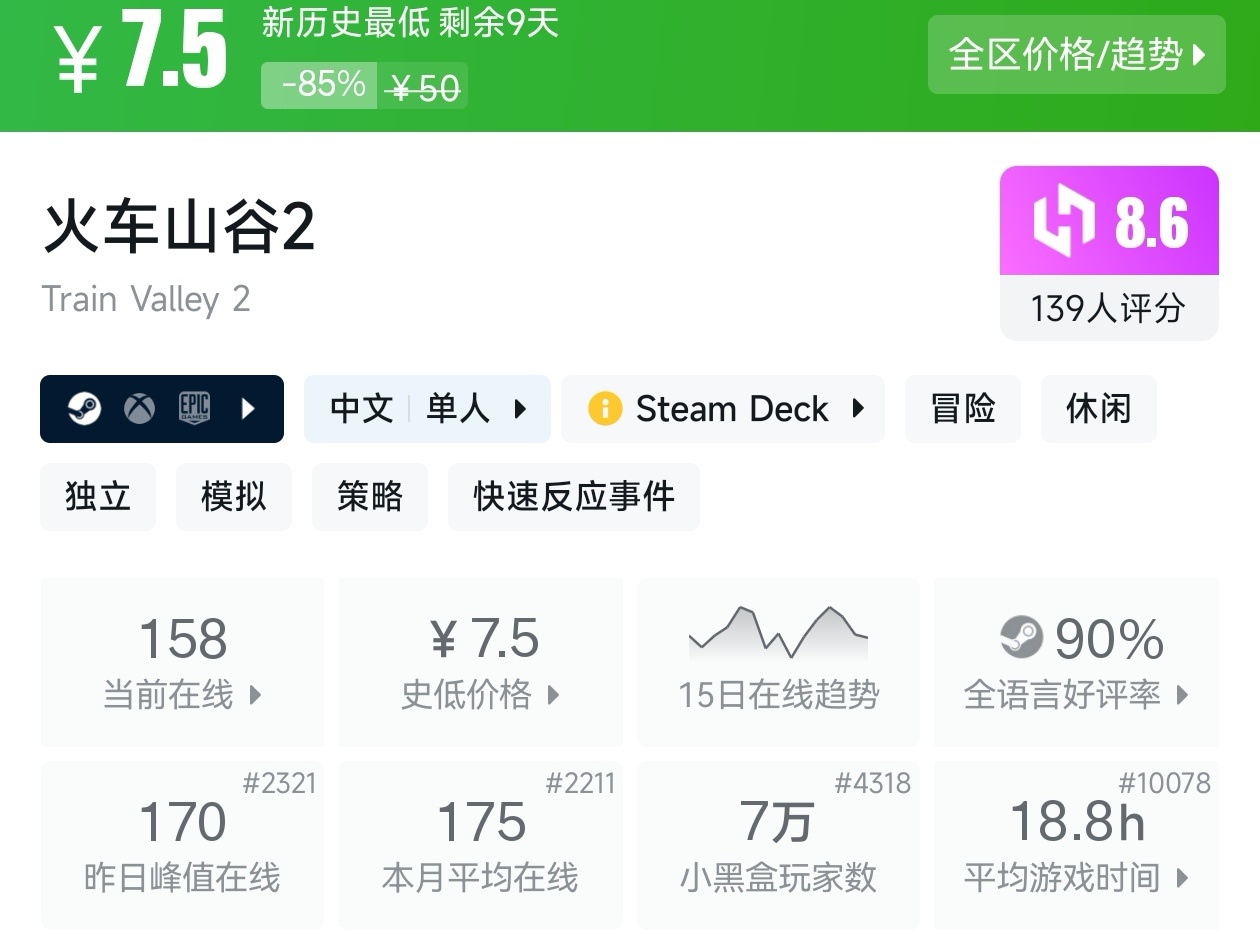The image size is (1260, 934).
Task: Expand the 中文 单人 language details
Action: point(427,408)
